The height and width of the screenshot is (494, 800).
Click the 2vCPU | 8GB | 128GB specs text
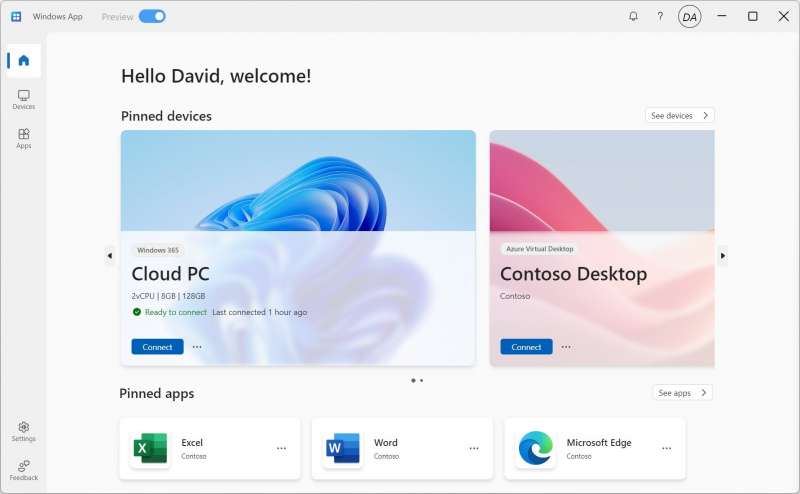168,296
